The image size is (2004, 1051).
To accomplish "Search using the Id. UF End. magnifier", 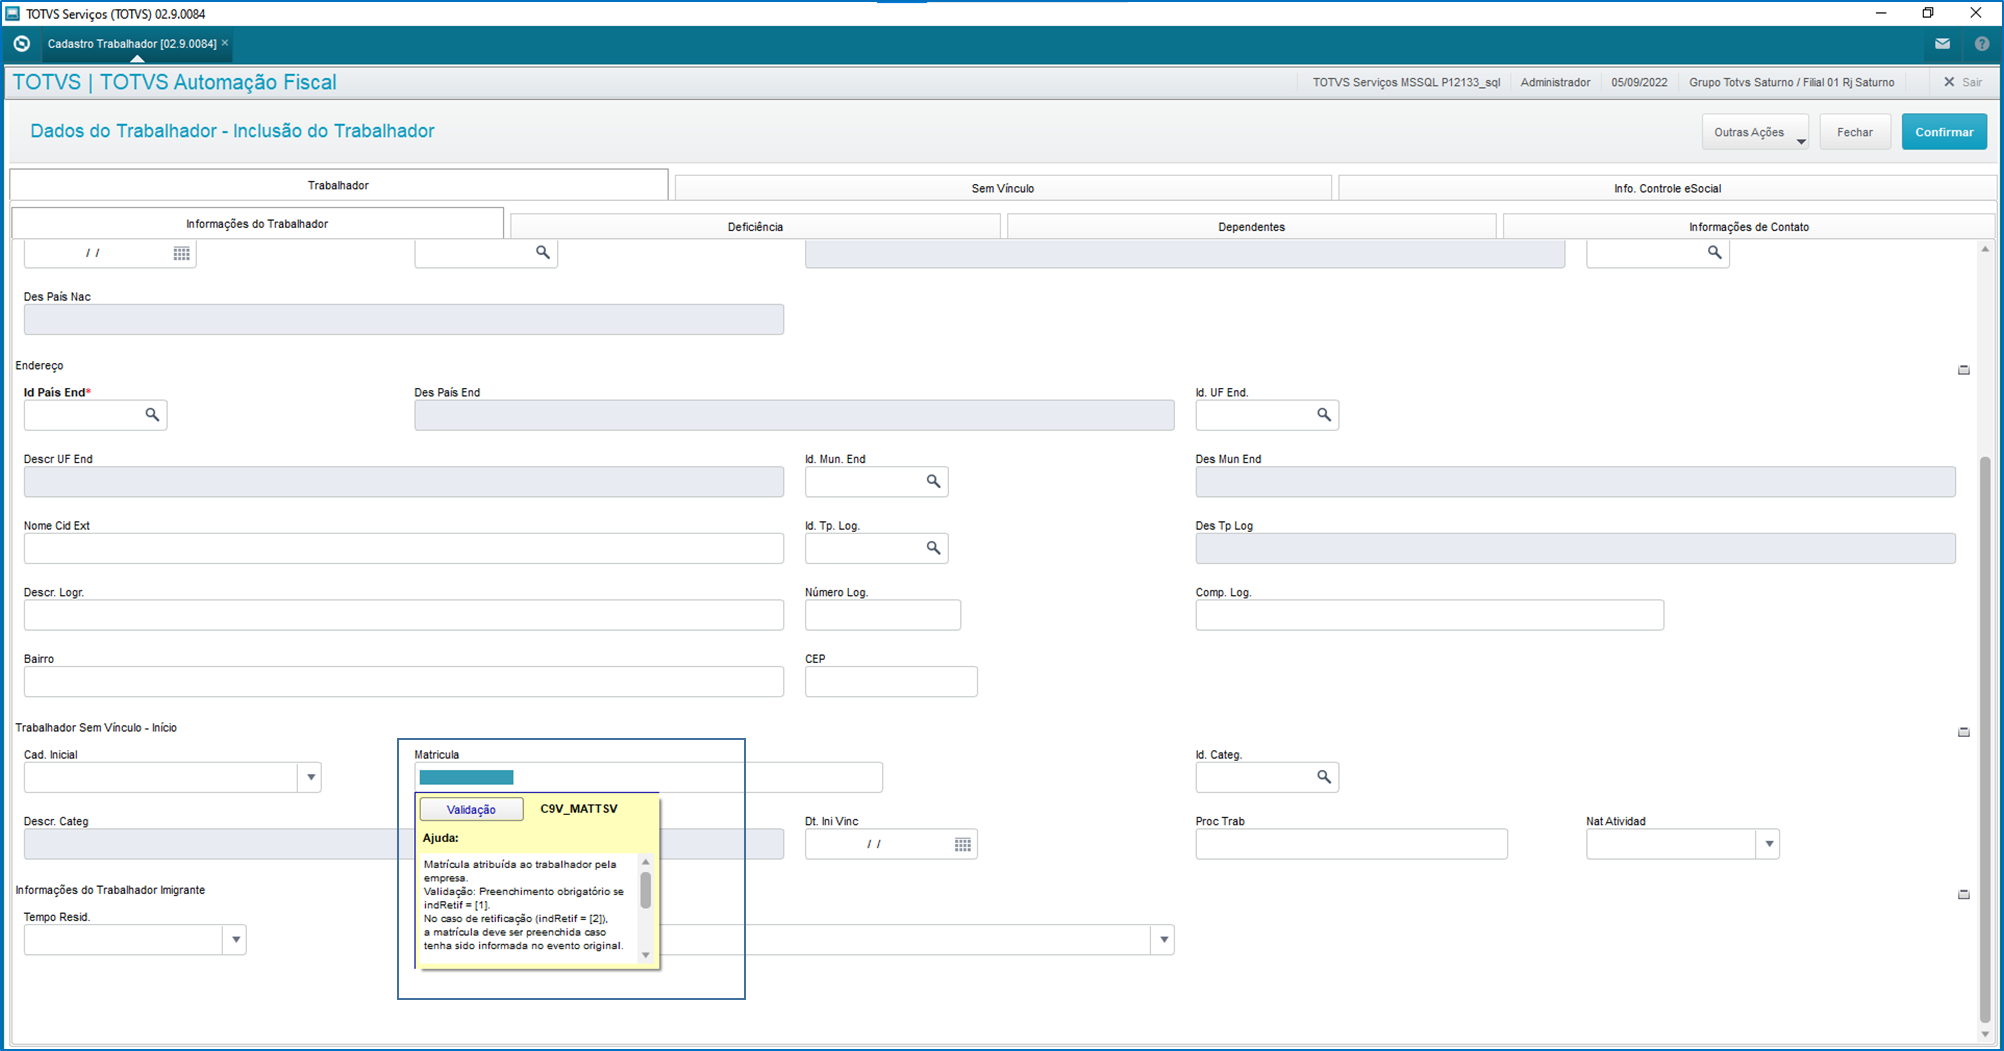I will tap(1324, 414).
